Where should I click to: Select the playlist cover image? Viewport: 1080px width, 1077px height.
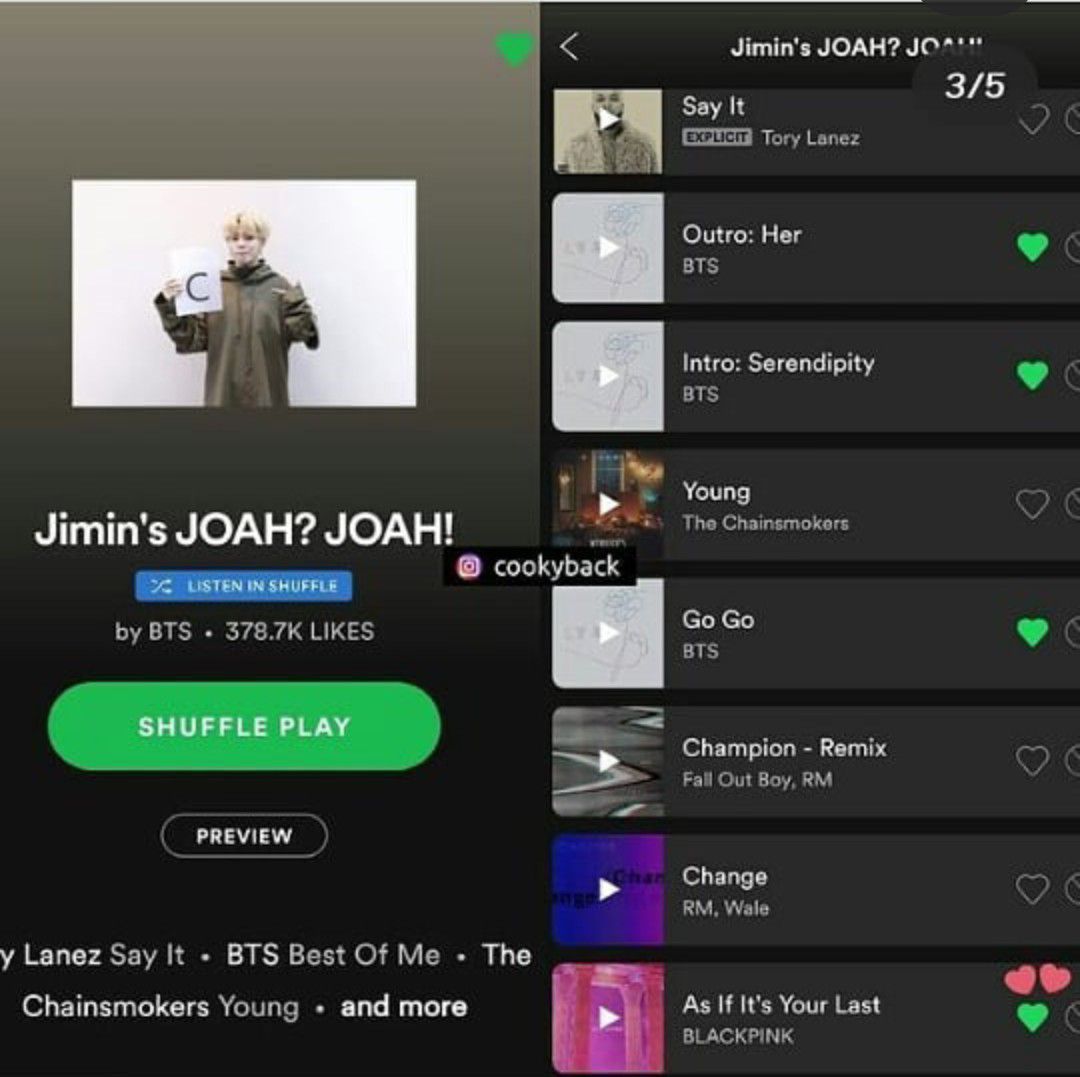click(244, 293)
